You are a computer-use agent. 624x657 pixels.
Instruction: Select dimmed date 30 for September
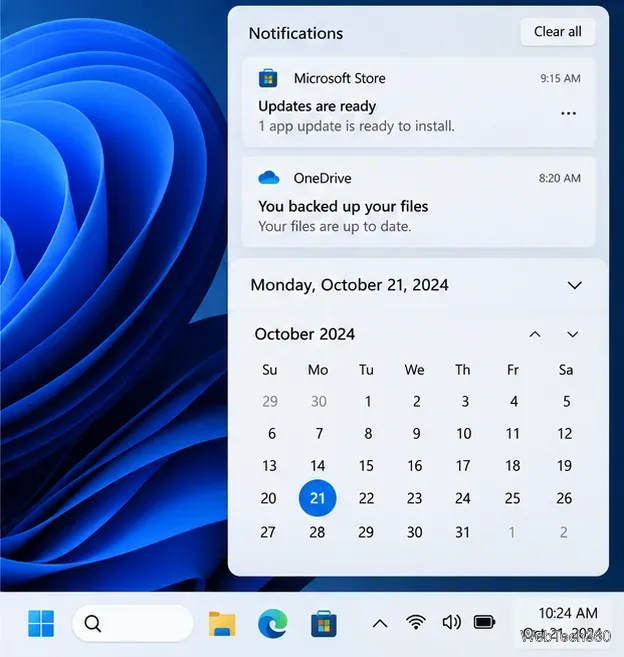coord(319,401)
